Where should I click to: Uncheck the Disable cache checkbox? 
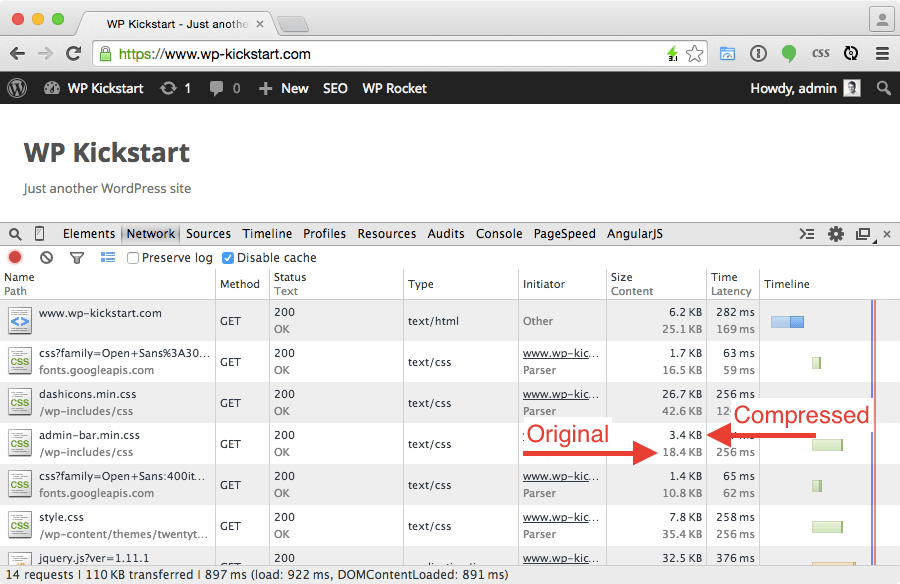pos(228,258)
